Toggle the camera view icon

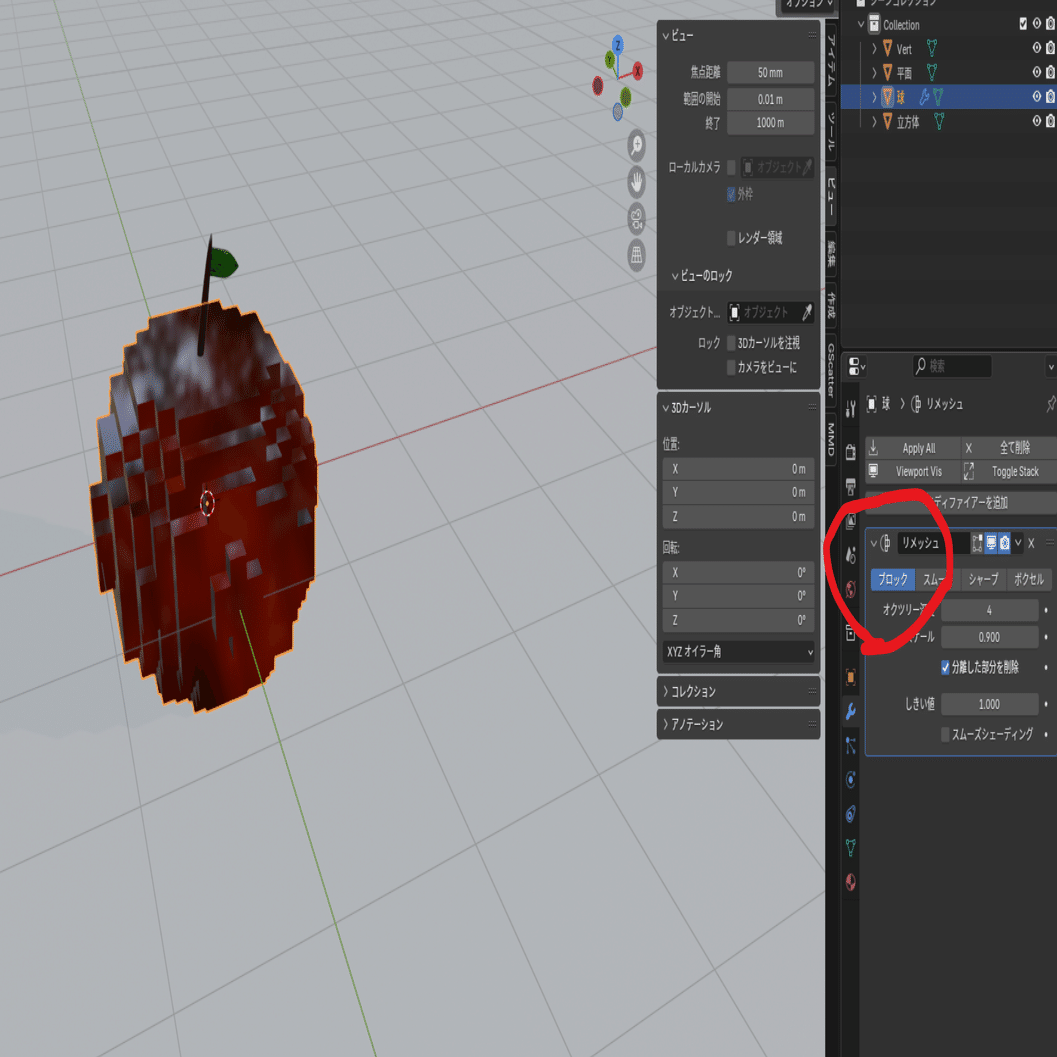pyautogui.click(x=636, y=218)
